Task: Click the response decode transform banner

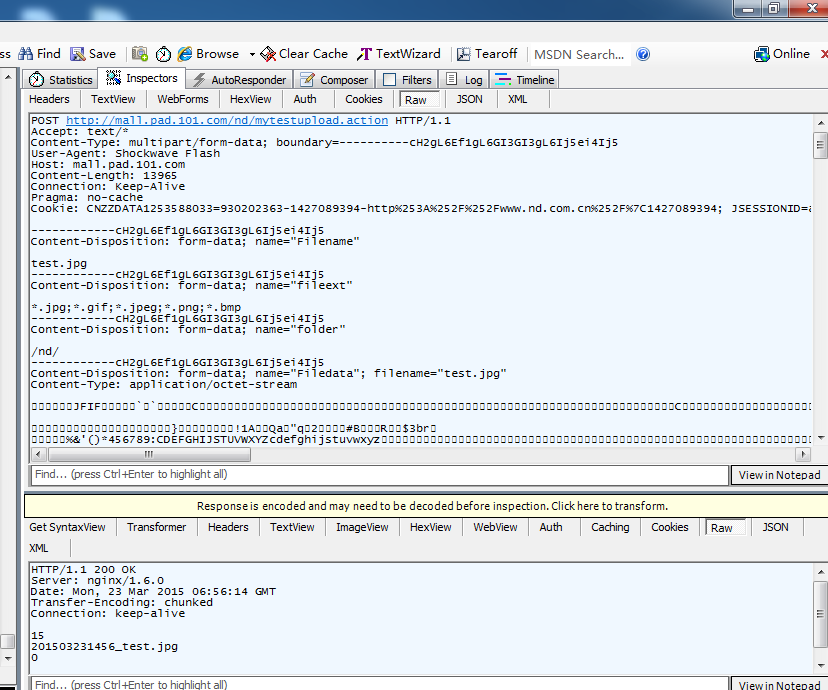Action: coord(432,506)
